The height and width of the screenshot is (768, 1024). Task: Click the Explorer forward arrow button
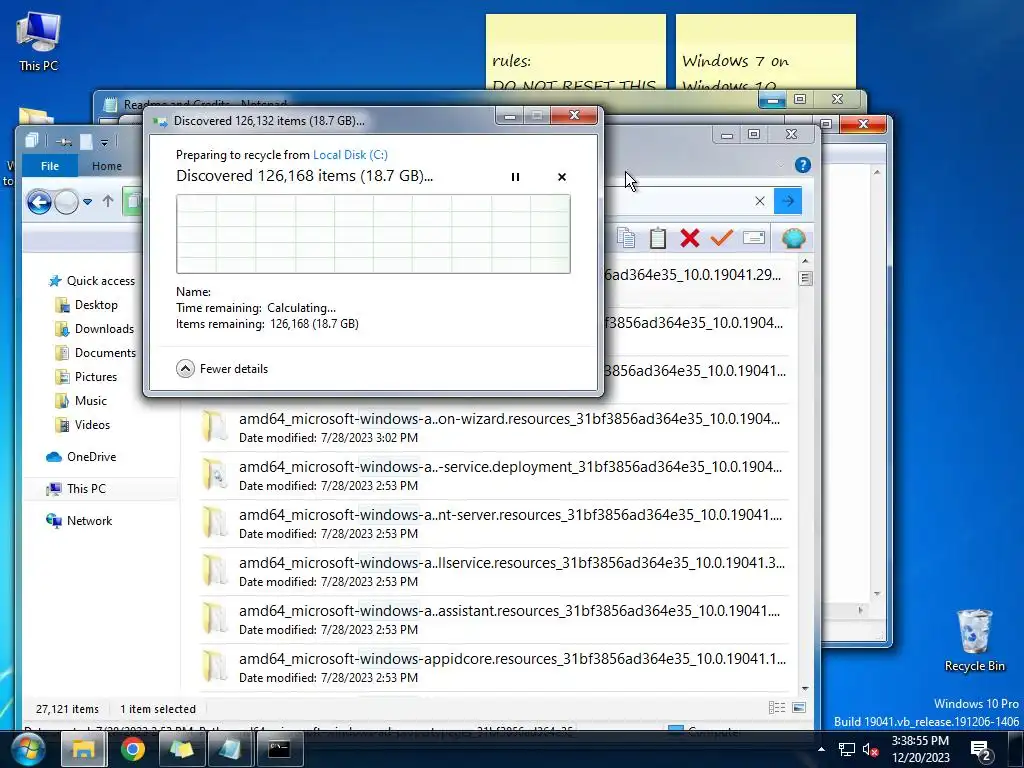coord(66,202)
